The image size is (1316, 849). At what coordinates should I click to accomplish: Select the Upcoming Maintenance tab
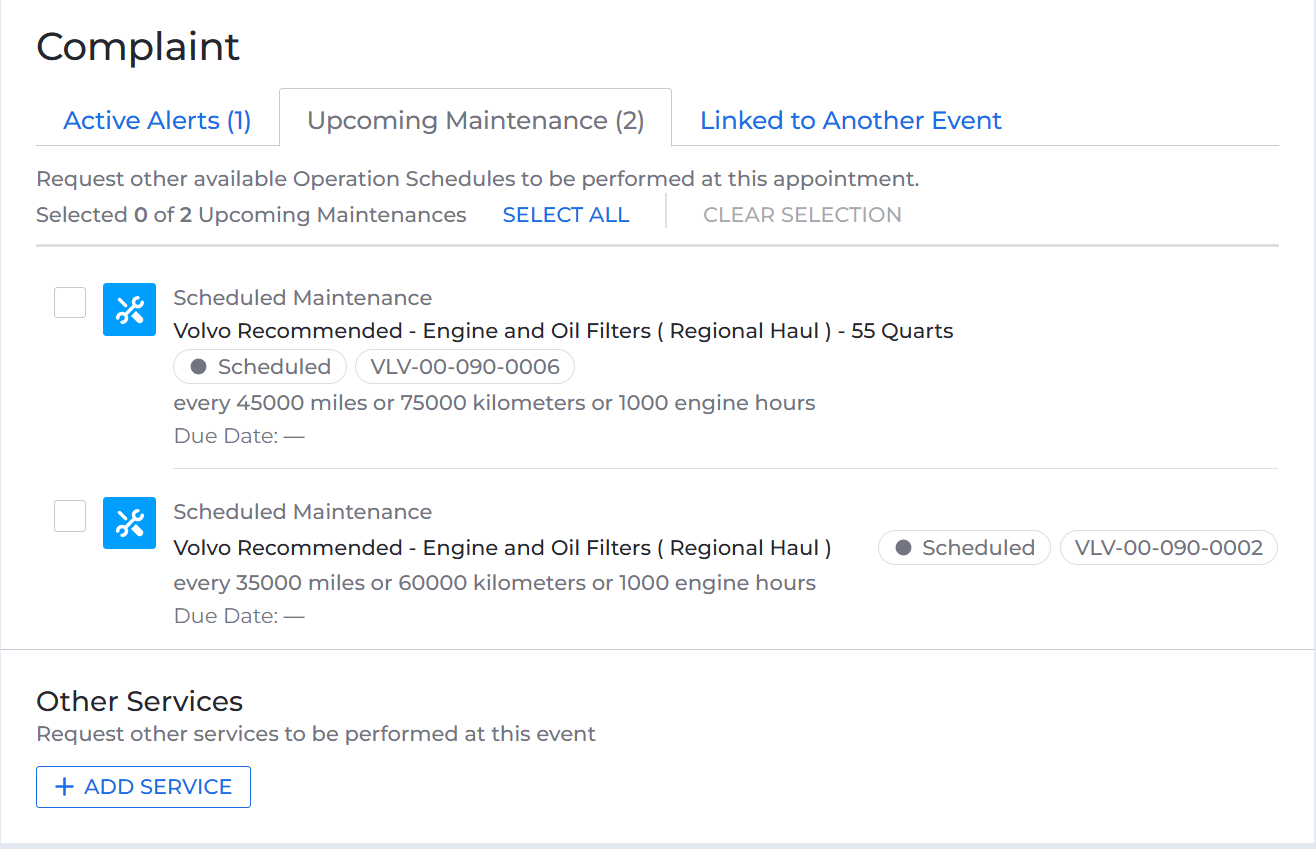(x=474, y=120)
